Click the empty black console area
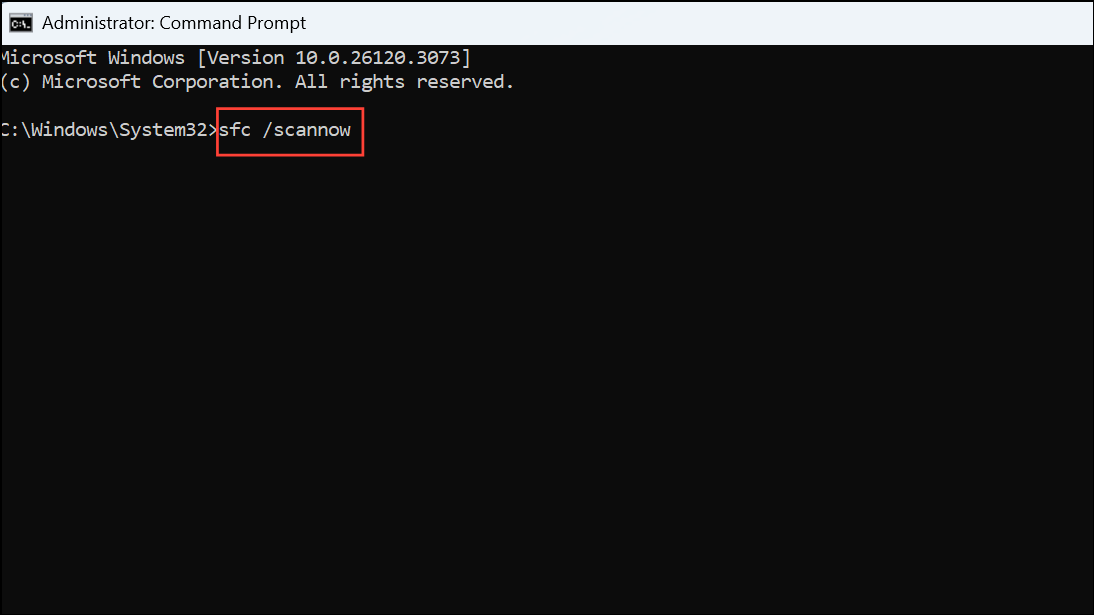This screenshot has height=615, width=1094. (547, 384)
